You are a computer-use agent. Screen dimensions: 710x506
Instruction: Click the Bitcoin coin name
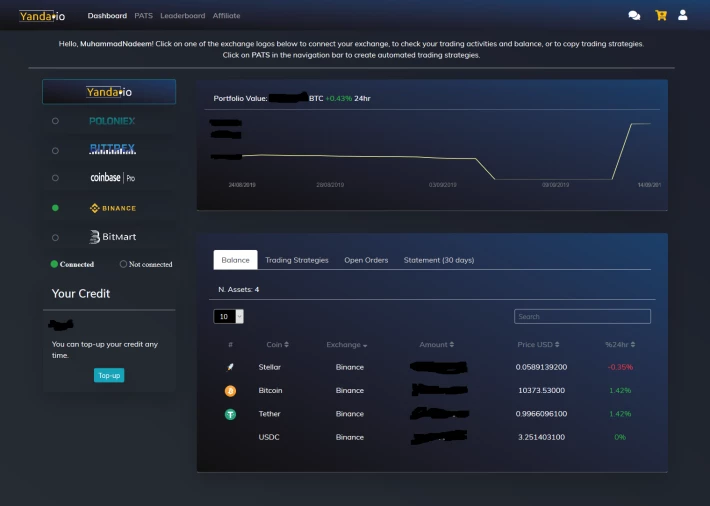pyautogui.click(x=270, y=390)
